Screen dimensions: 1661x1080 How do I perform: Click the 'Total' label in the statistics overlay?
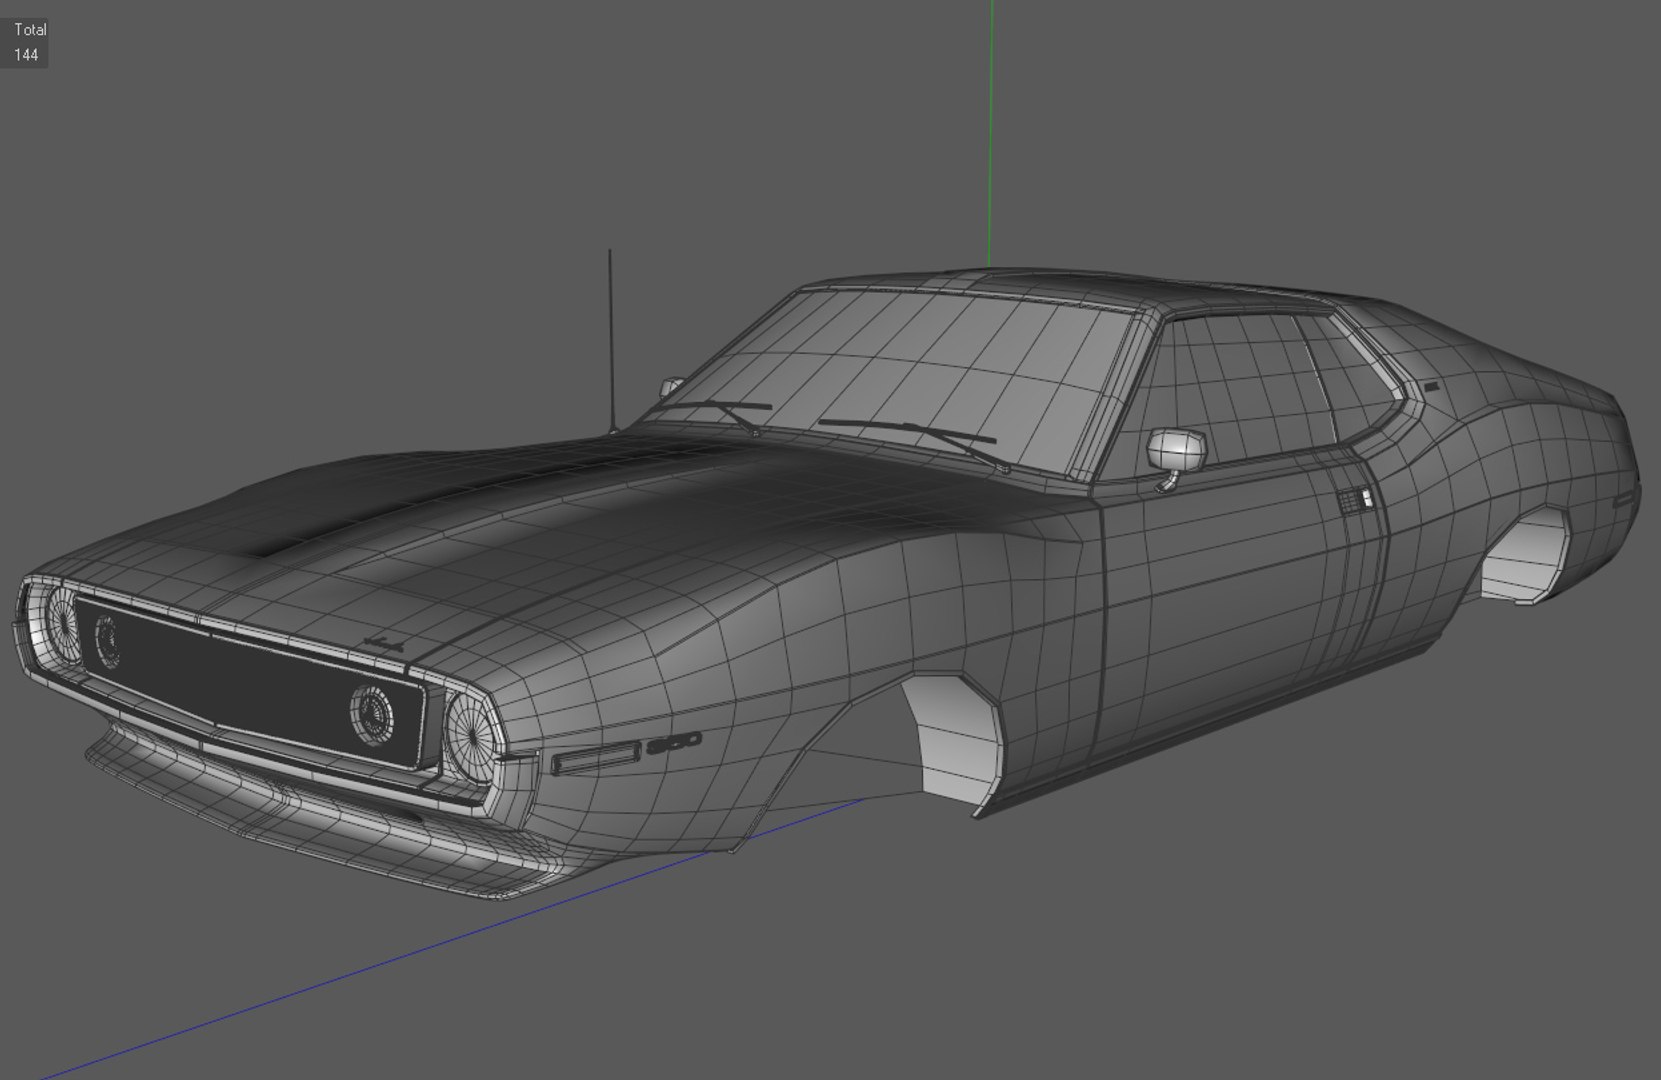click(30, 30)
